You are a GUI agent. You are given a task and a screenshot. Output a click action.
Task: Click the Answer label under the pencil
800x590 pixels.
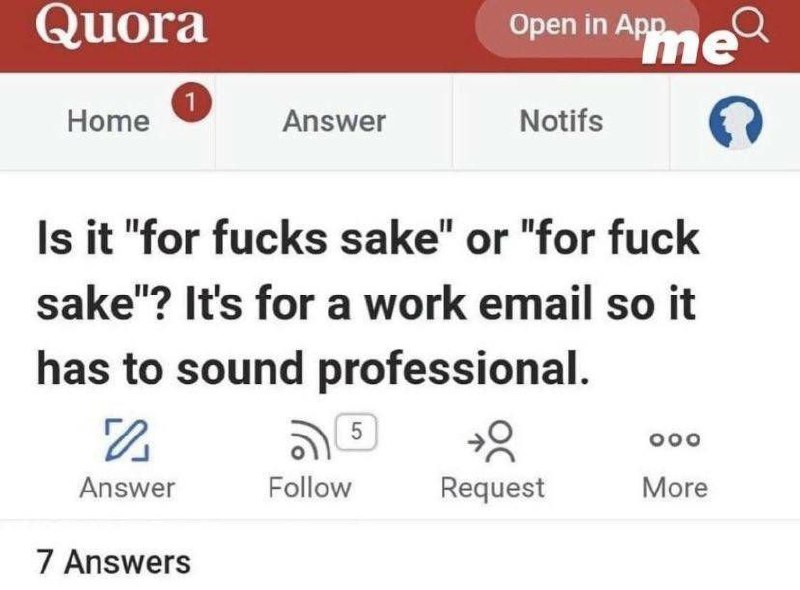tap(127, 487)
